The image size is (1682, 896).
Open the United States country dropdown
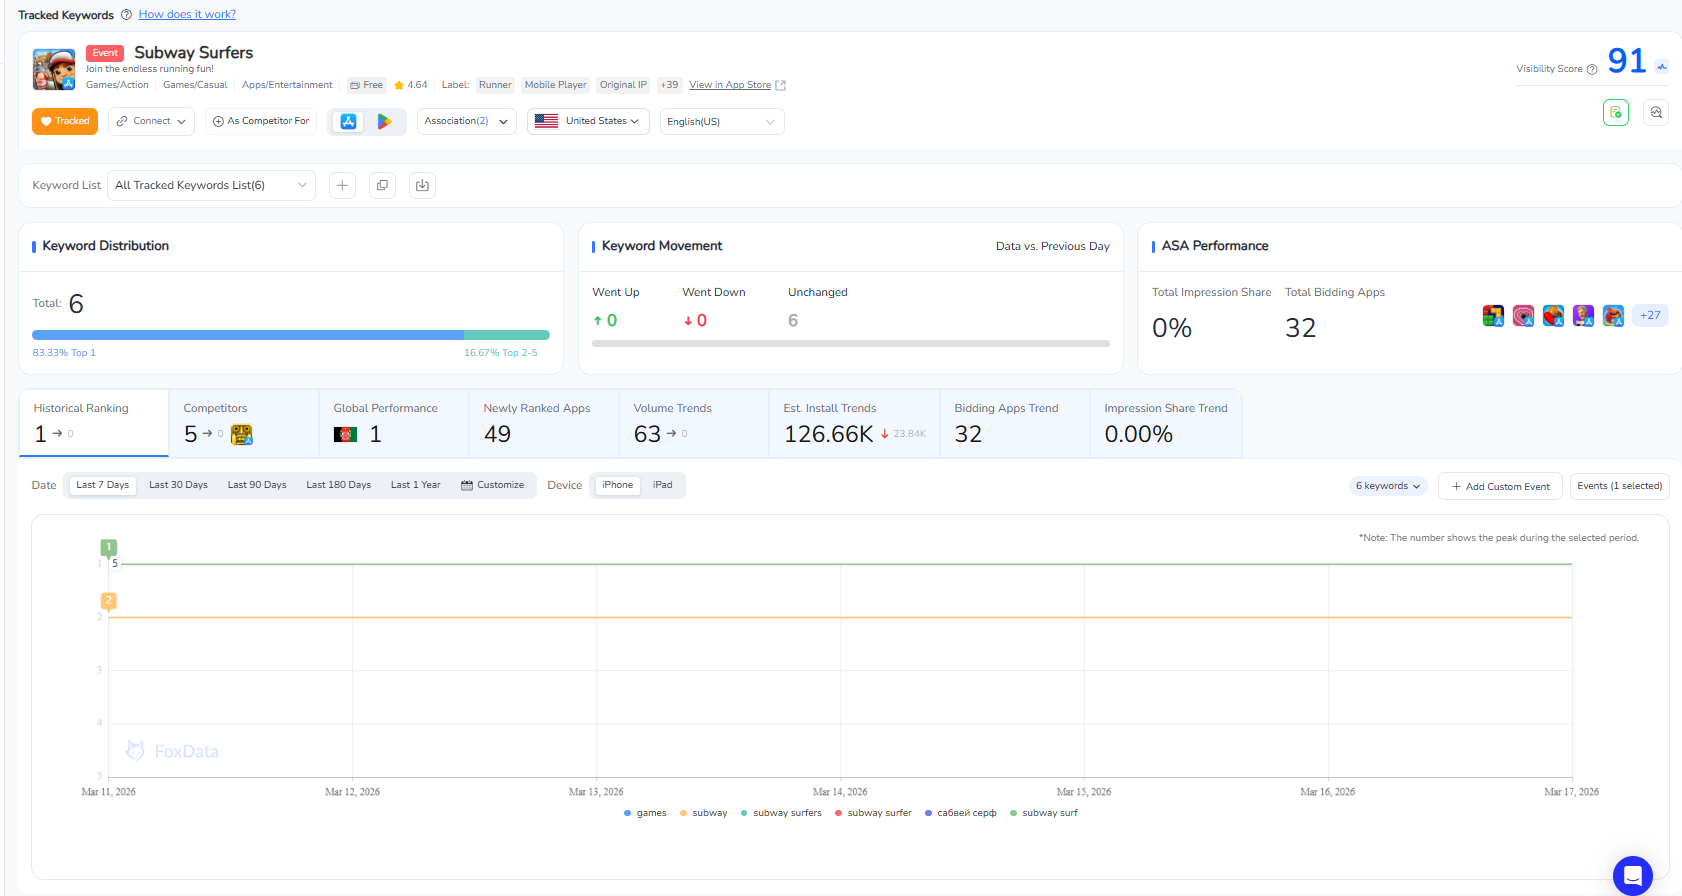click(x=588, y=121)
